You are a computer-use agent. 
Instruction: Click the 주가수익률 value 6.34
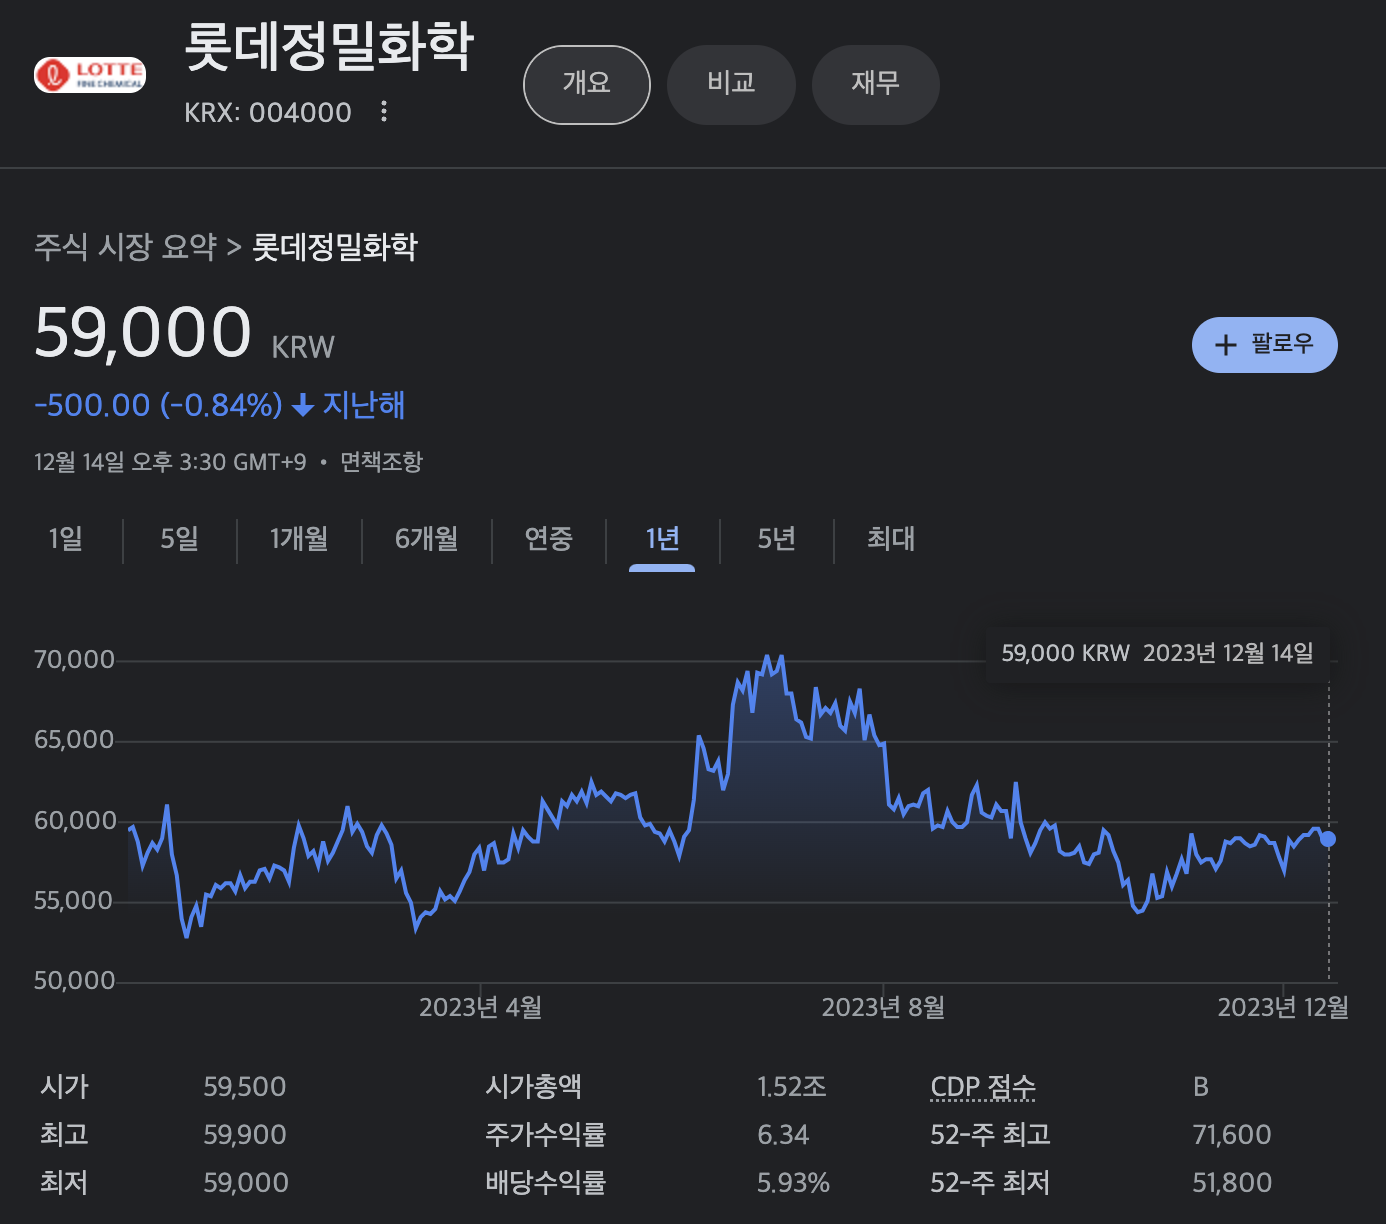[x=783, y=1135]
